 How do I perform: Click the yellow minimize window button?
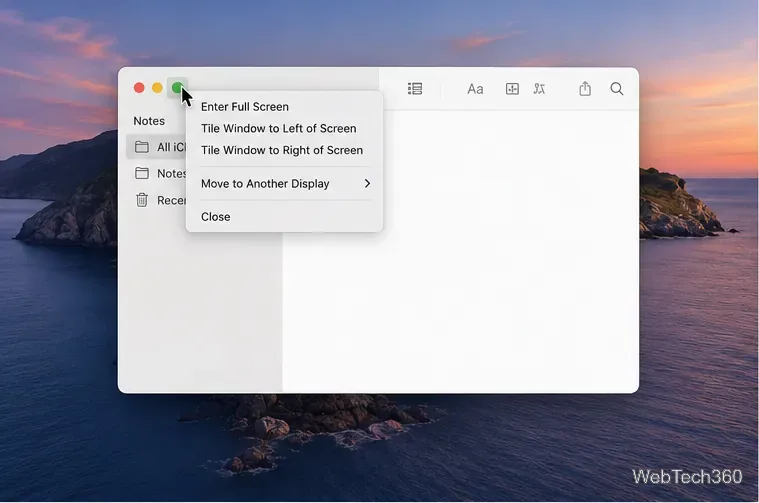click(157, 88)
